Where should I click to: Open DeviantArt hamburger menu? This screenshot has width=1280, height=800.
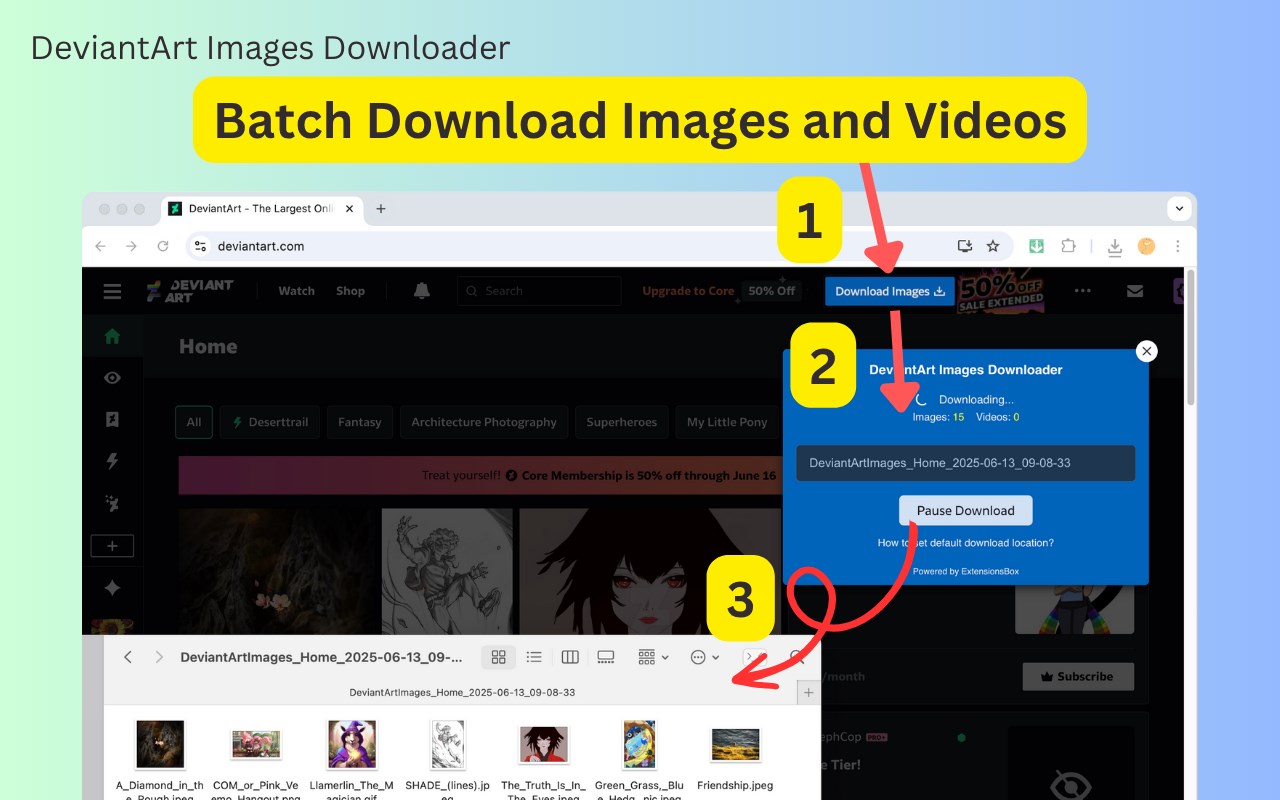pyautogui.click(x=112, y=291)
